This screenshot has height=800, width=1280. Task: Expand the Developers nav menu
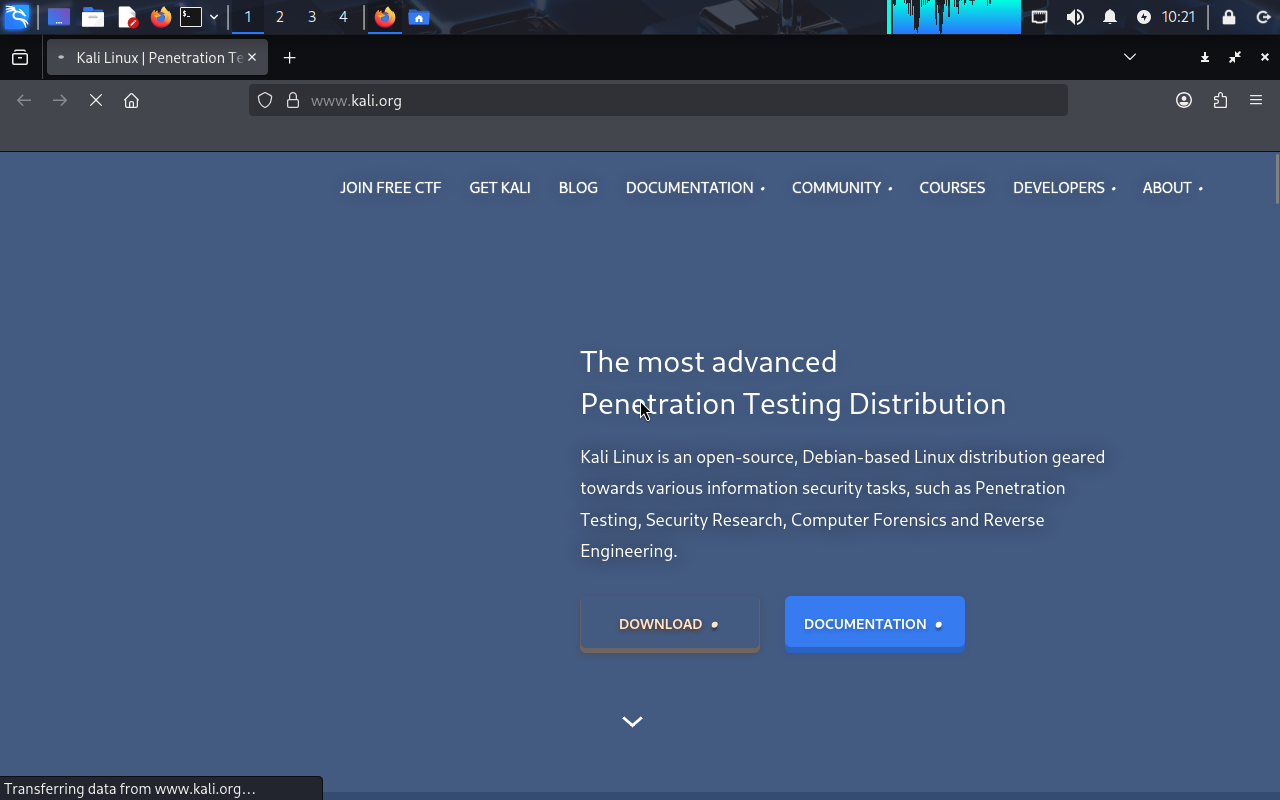tap(1063, 188)
